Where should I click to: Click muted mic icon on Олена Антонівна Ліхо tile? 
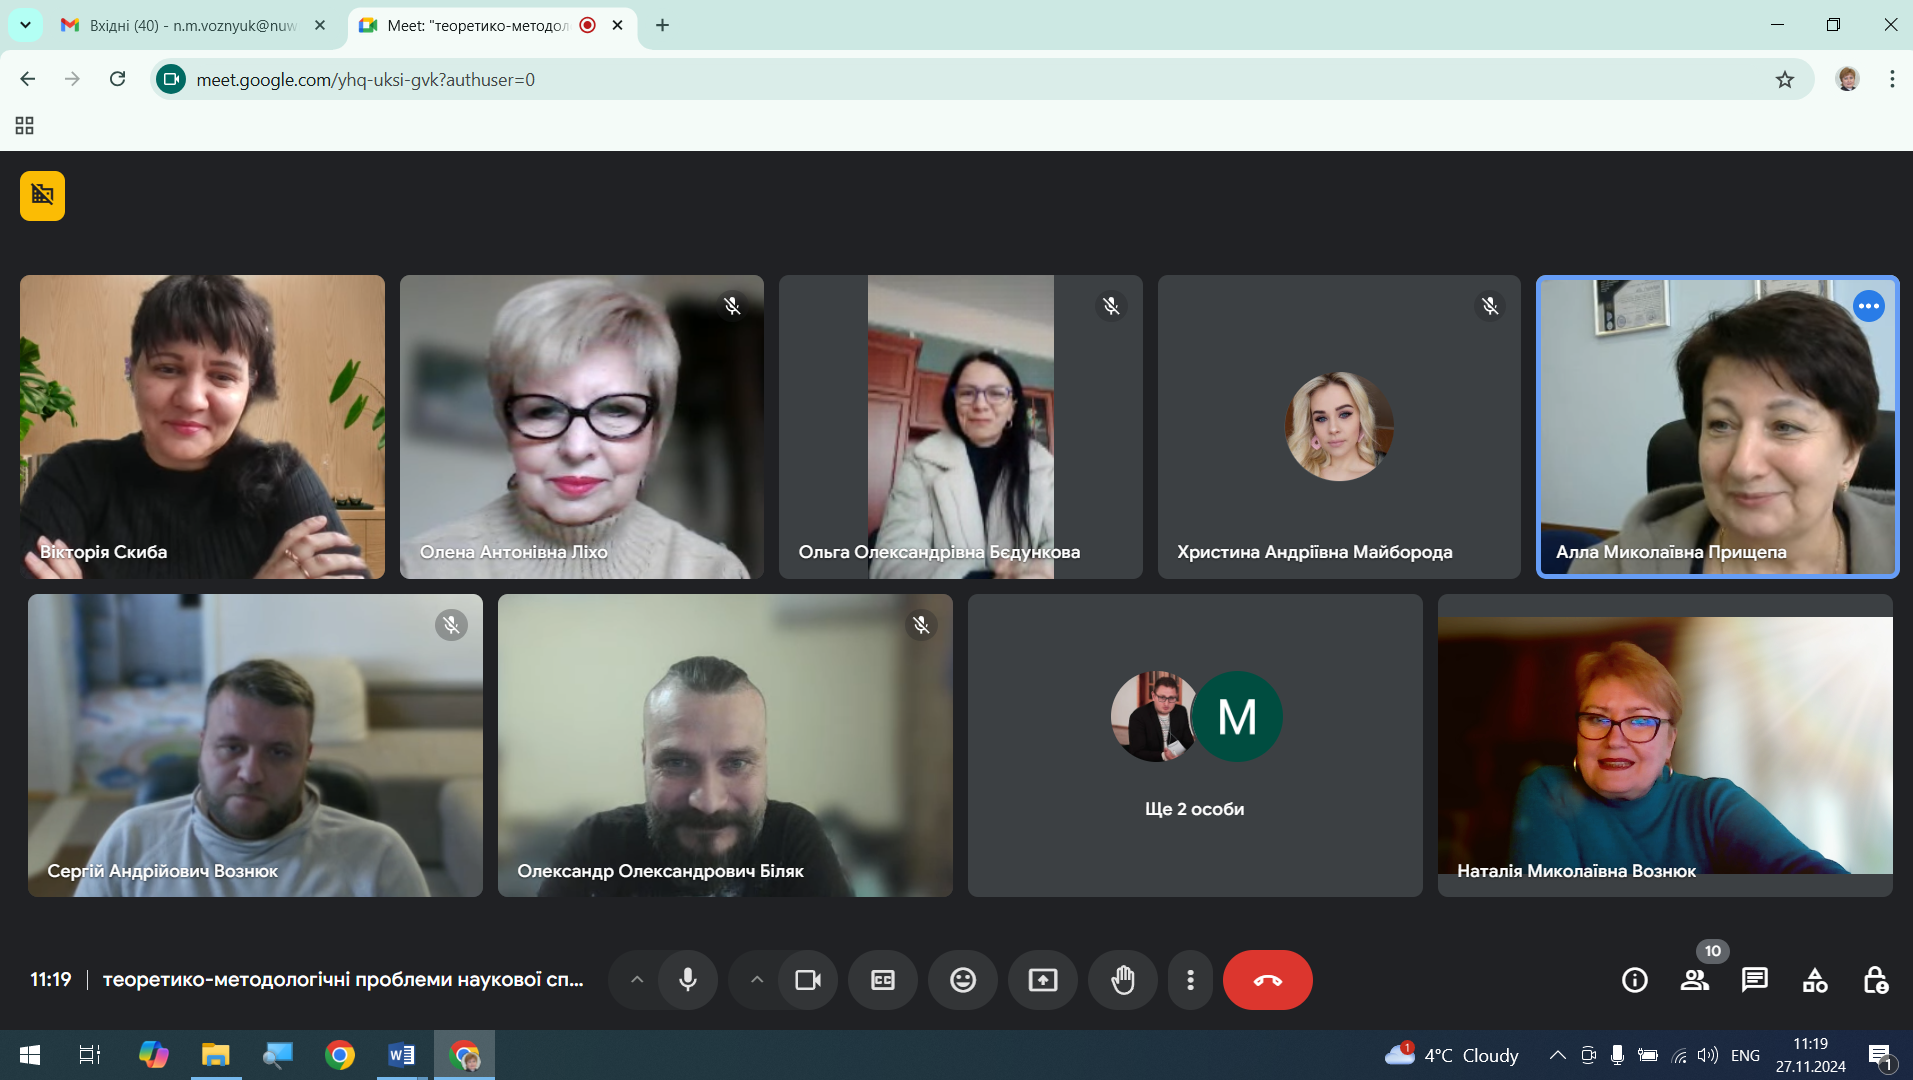(x=732, y=306)
